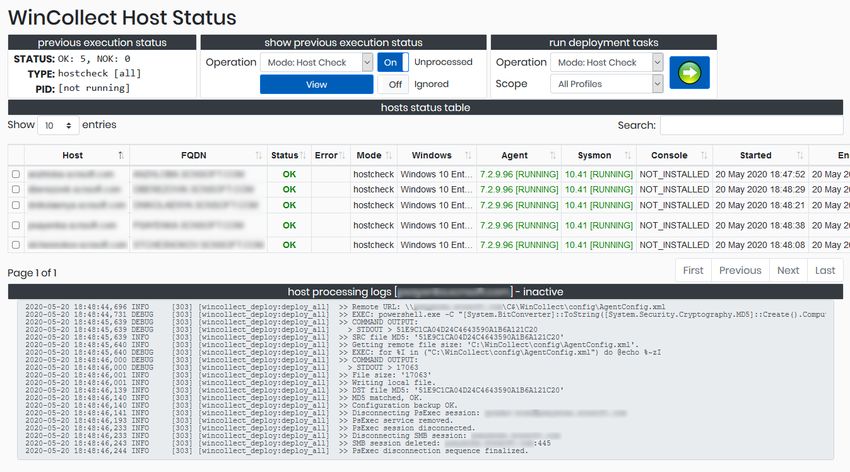Toggle the Unprocessed On switch

(392, 62)
